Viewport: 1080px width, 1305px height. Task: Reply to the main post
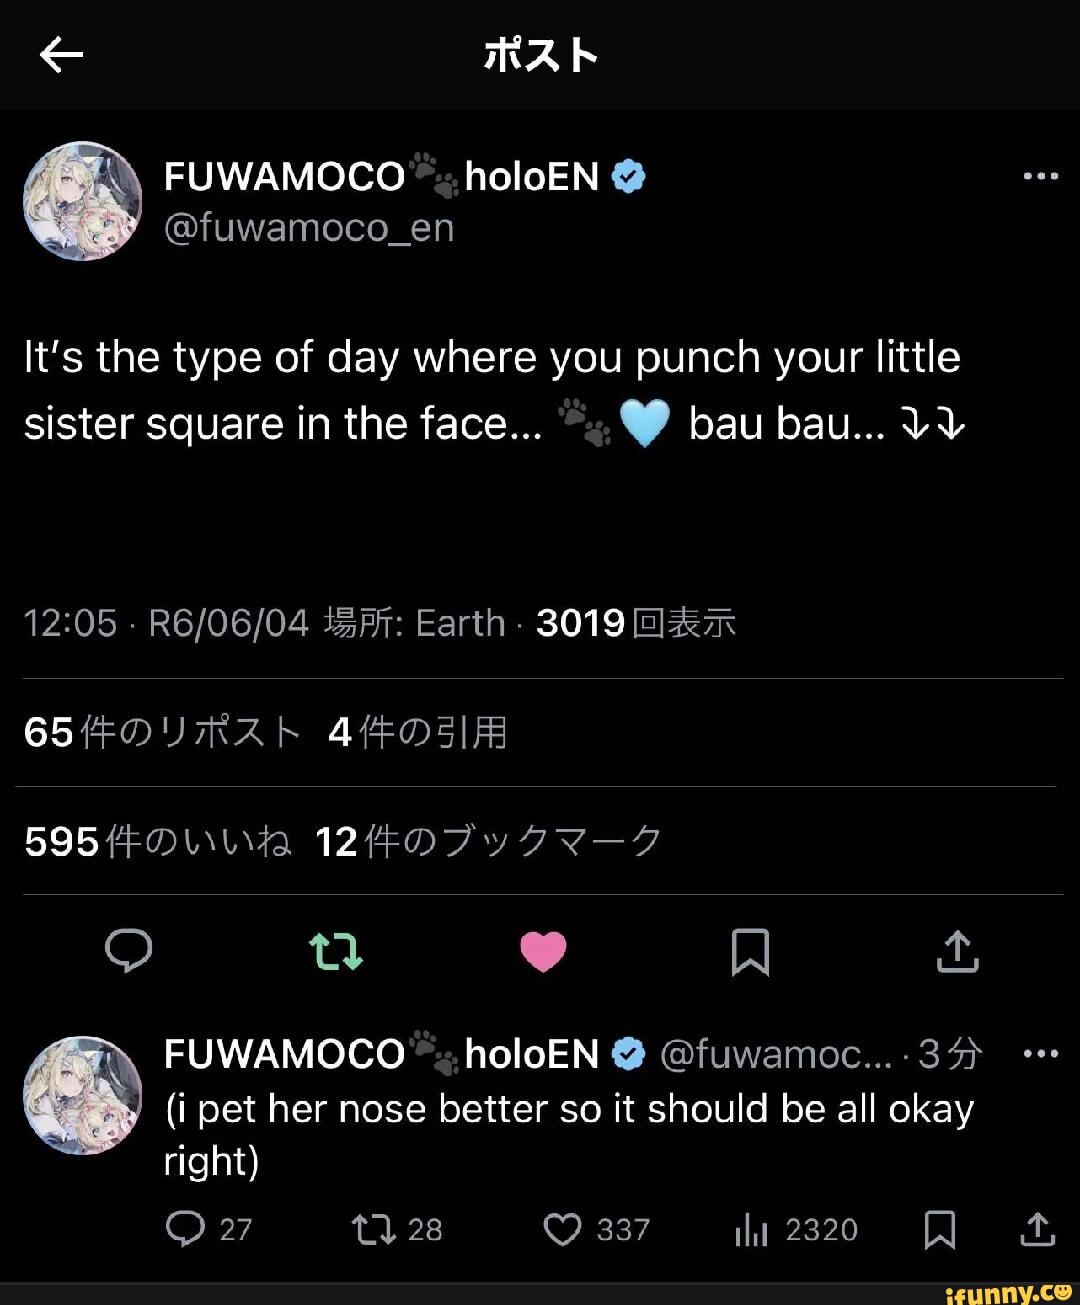(x=129, y=951)
